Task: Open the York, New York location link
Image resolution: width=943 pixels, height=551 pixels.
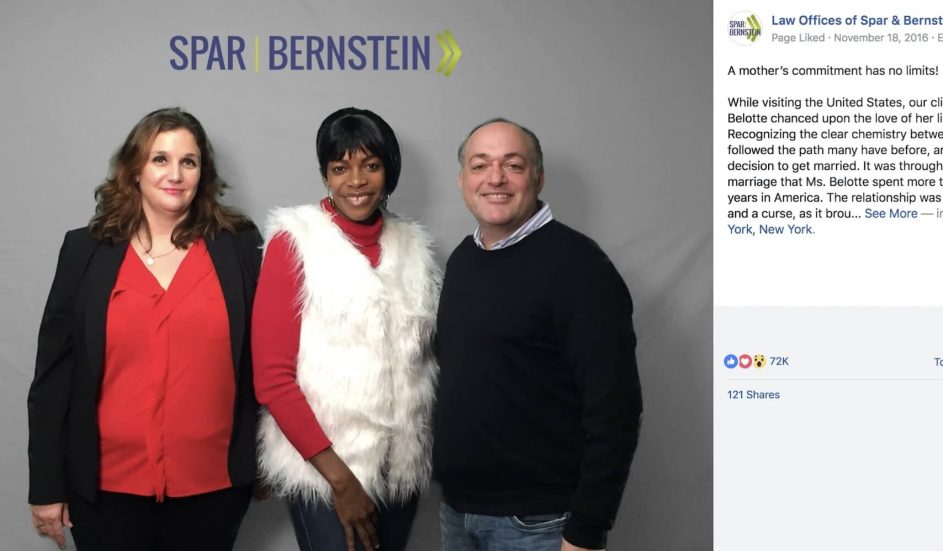Action: (771, 229)
